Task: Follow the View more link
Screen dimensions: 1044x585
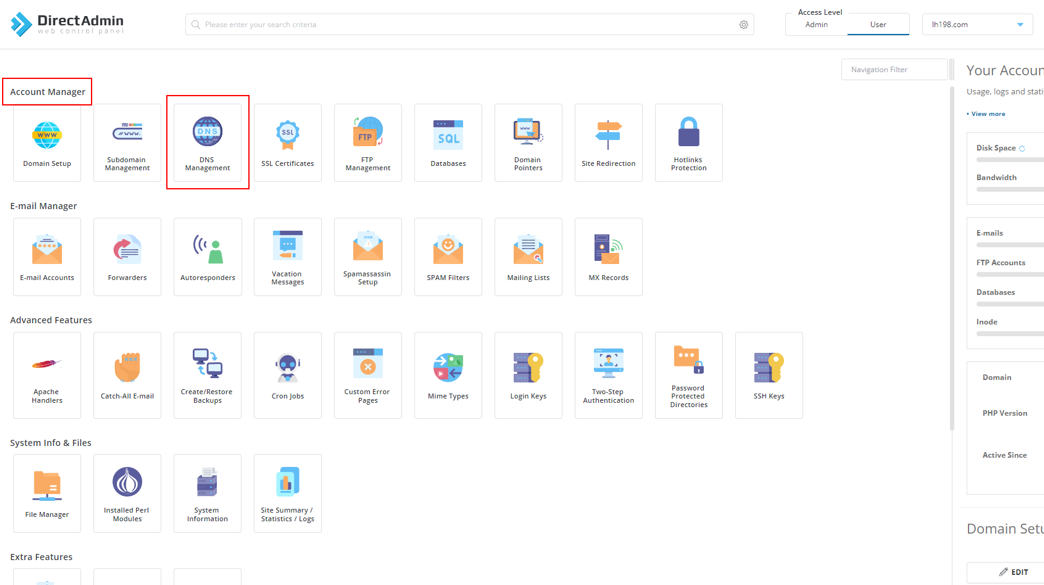Action: pyautogui.click(x=987, y=114)
